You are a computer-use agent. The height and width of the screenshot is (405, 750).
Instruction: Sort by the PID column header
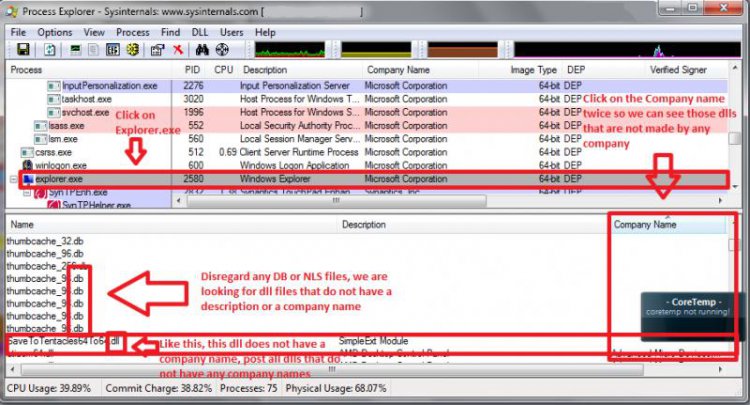point(192,70)
